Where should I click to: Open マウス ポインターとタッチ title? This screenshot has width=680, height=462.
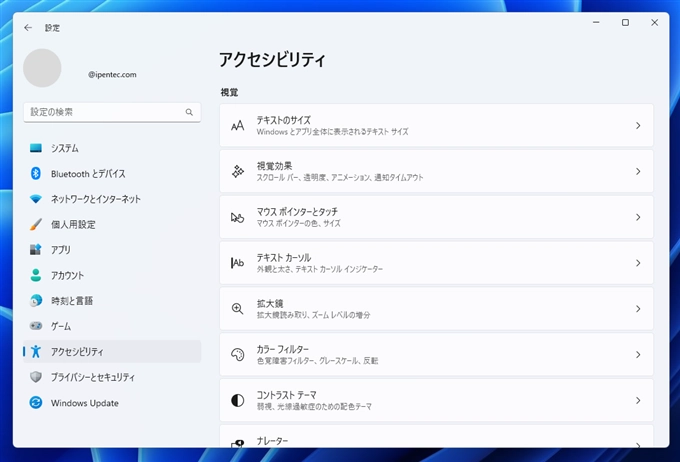click(x=297, y=212)
